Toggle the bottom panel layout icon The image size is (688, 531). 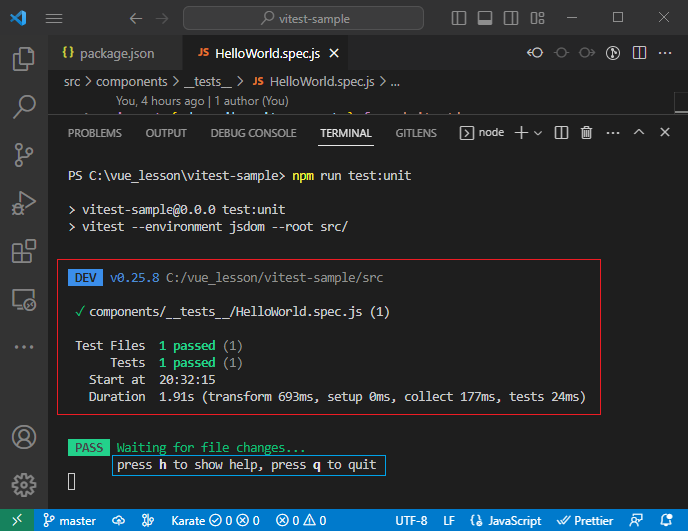tap(484, 18)
